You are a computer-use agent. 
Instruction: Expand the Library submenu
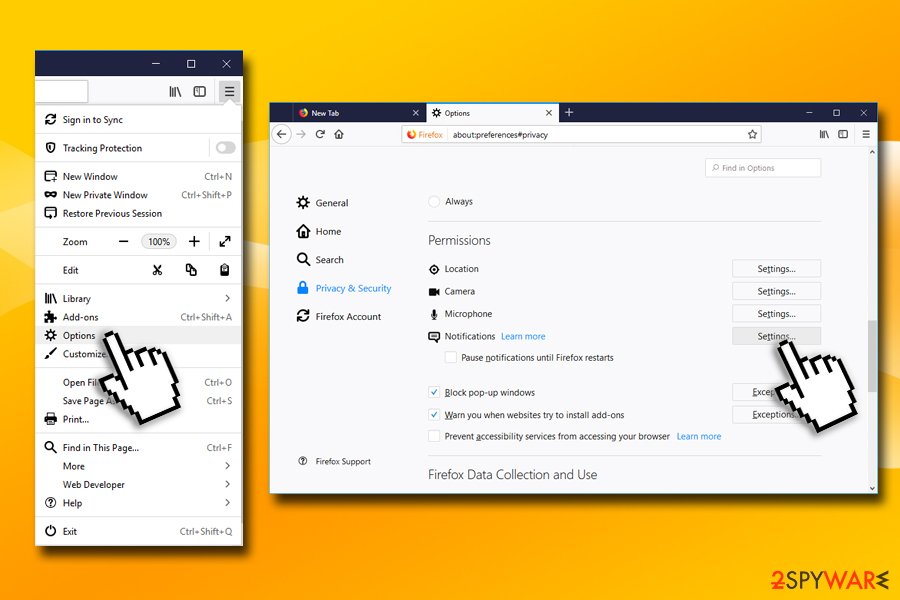[x=138, y=299]
